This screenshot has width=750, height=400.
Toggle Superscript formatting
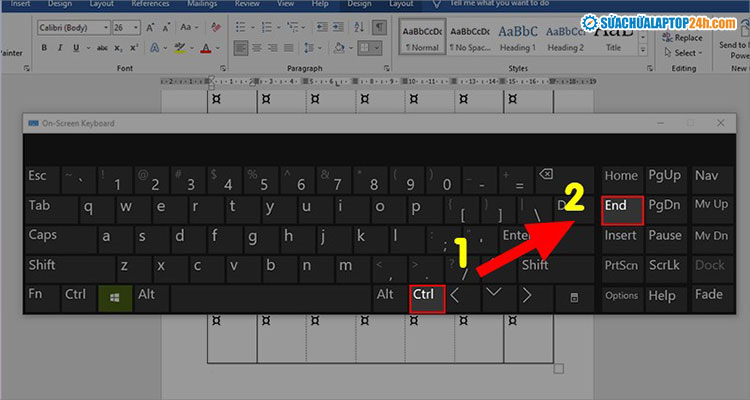[x=134, y=48]
